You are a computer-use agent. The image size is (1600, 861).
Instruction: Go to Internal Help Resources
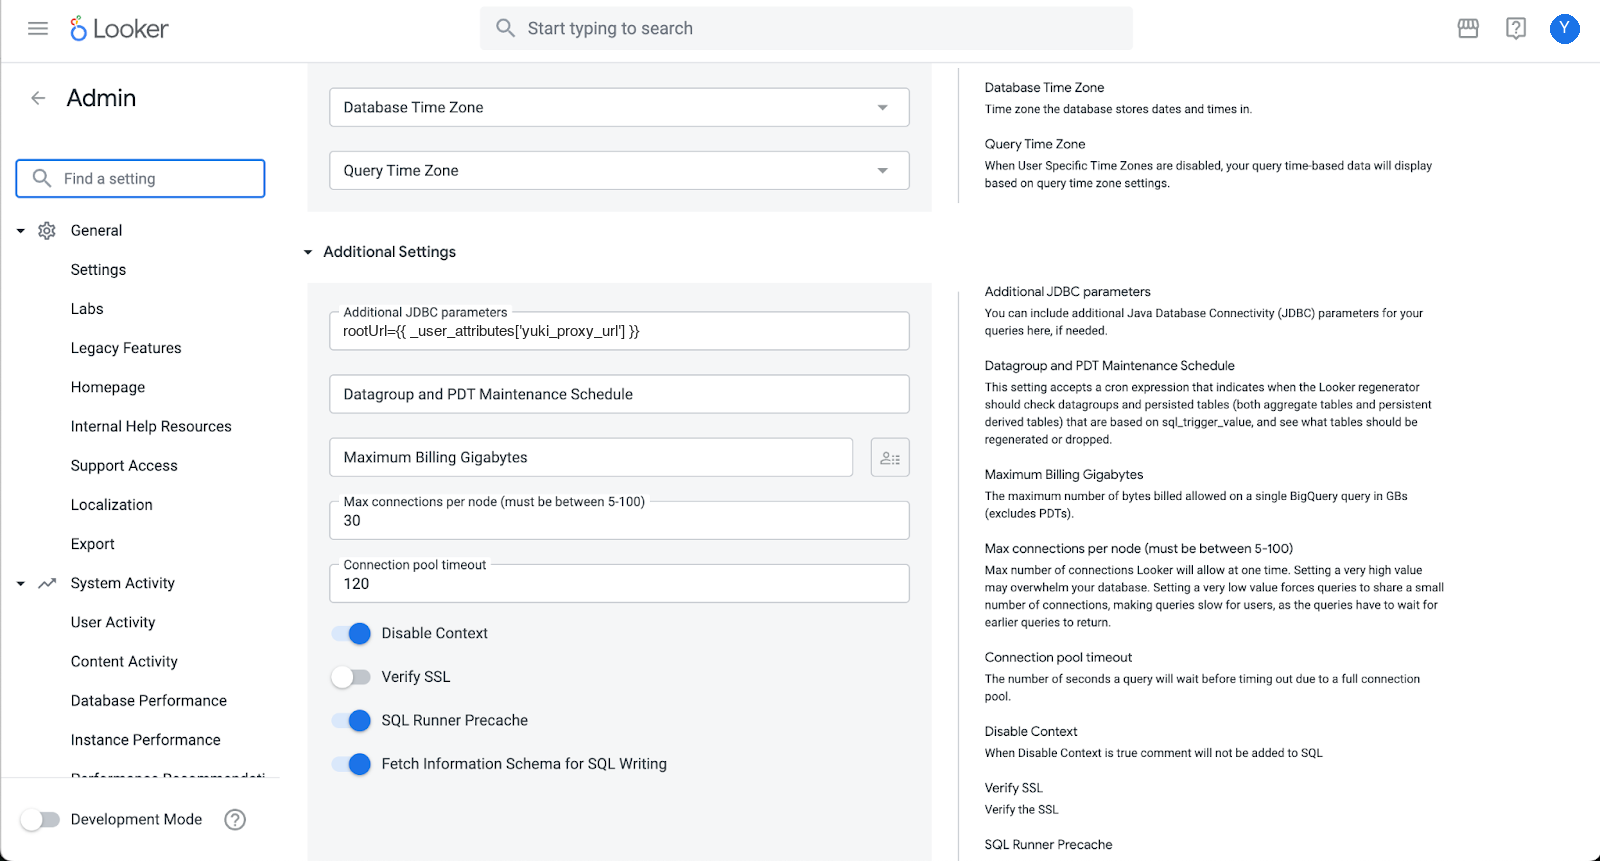(x=151, y=426)
